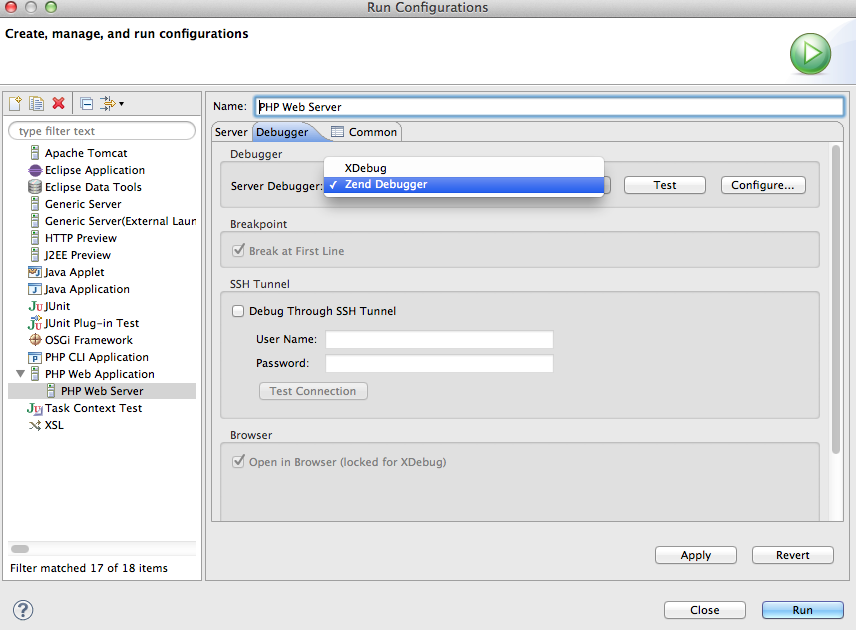The width and height of the screenshot is (856, 630).
Task: Click the Run button
Action: click(x=802, y=610)
